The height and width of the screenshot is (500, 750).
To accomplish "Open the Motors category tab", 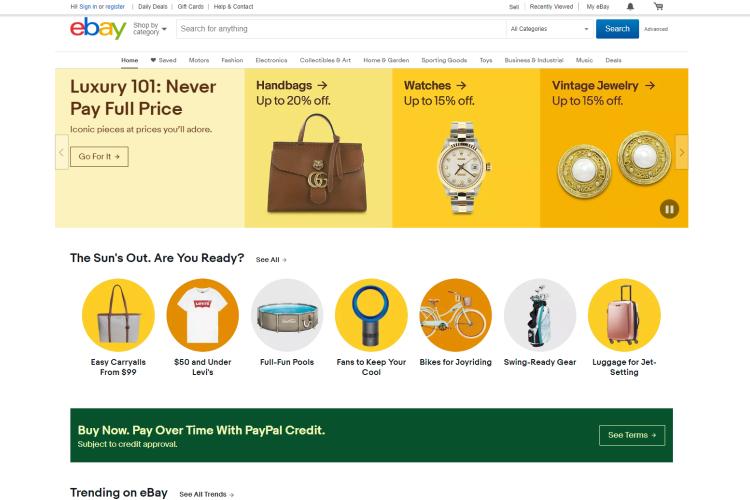I will pos(199,60).
